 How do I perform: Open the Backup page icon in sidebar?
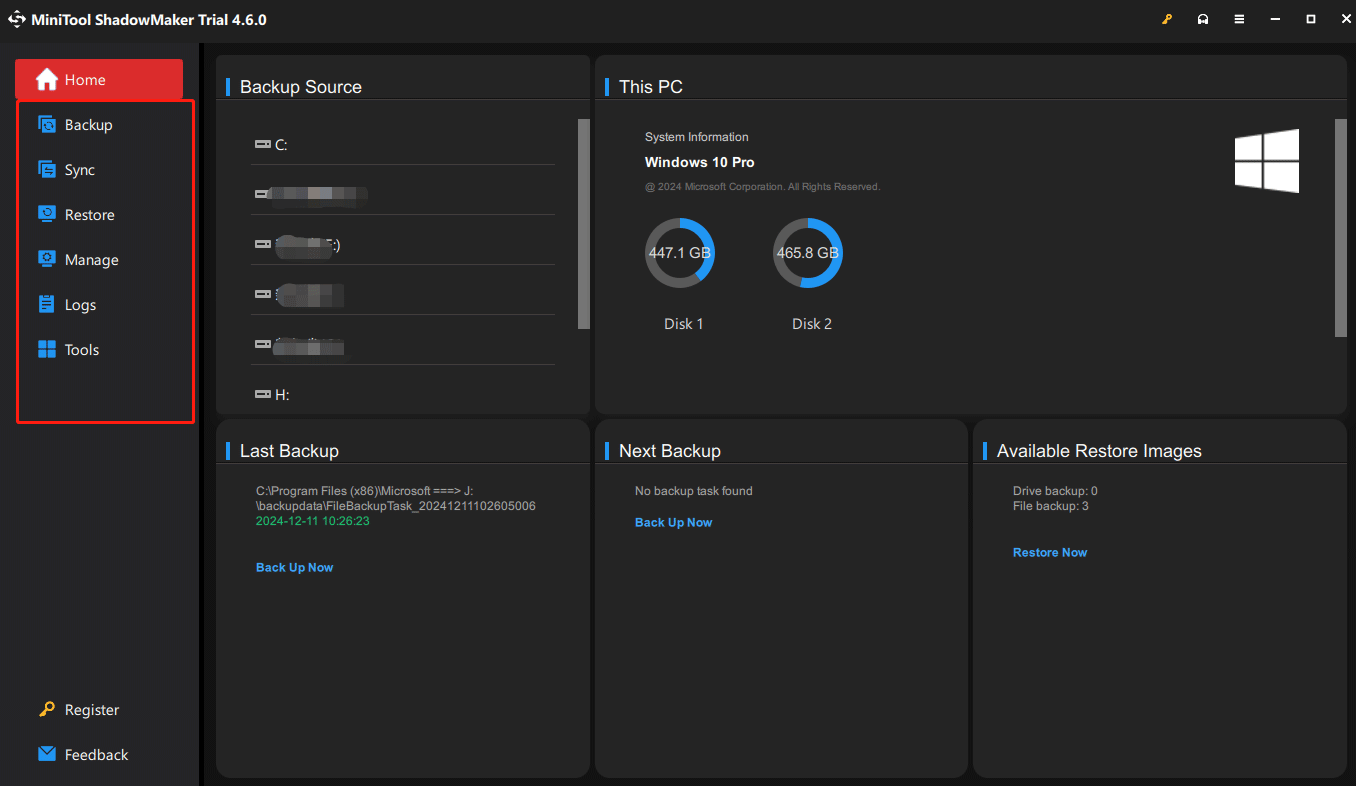(x=46, y=125)
